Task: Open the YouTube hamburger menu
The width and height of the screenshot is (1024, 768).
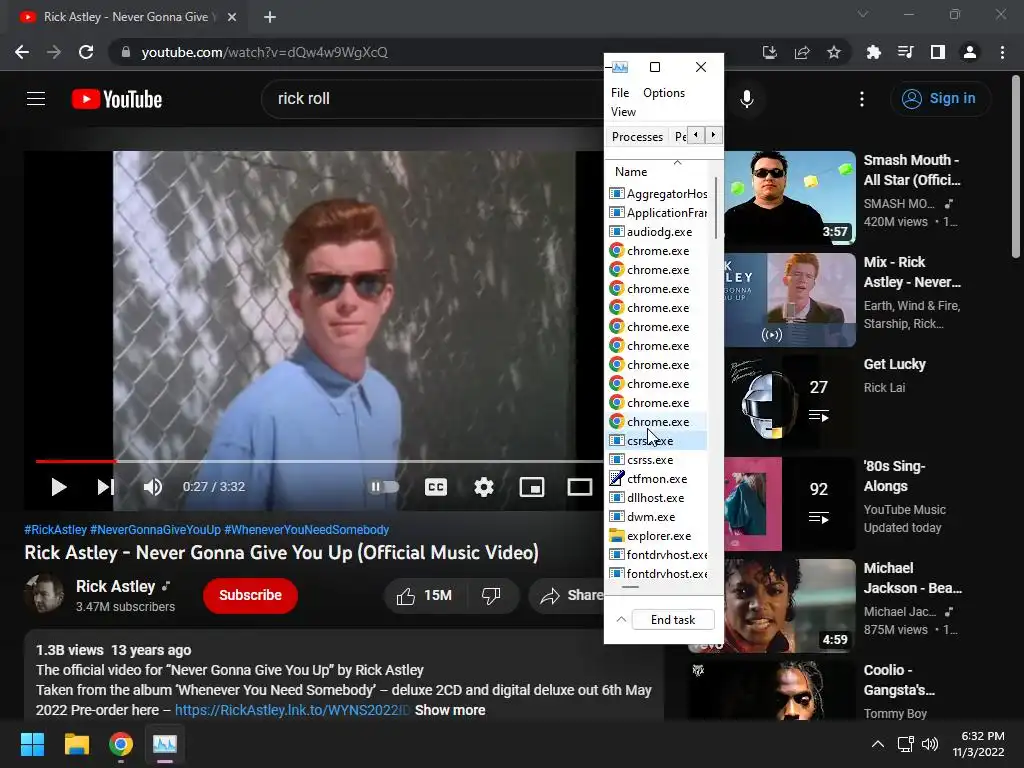Action: point(36,99)
